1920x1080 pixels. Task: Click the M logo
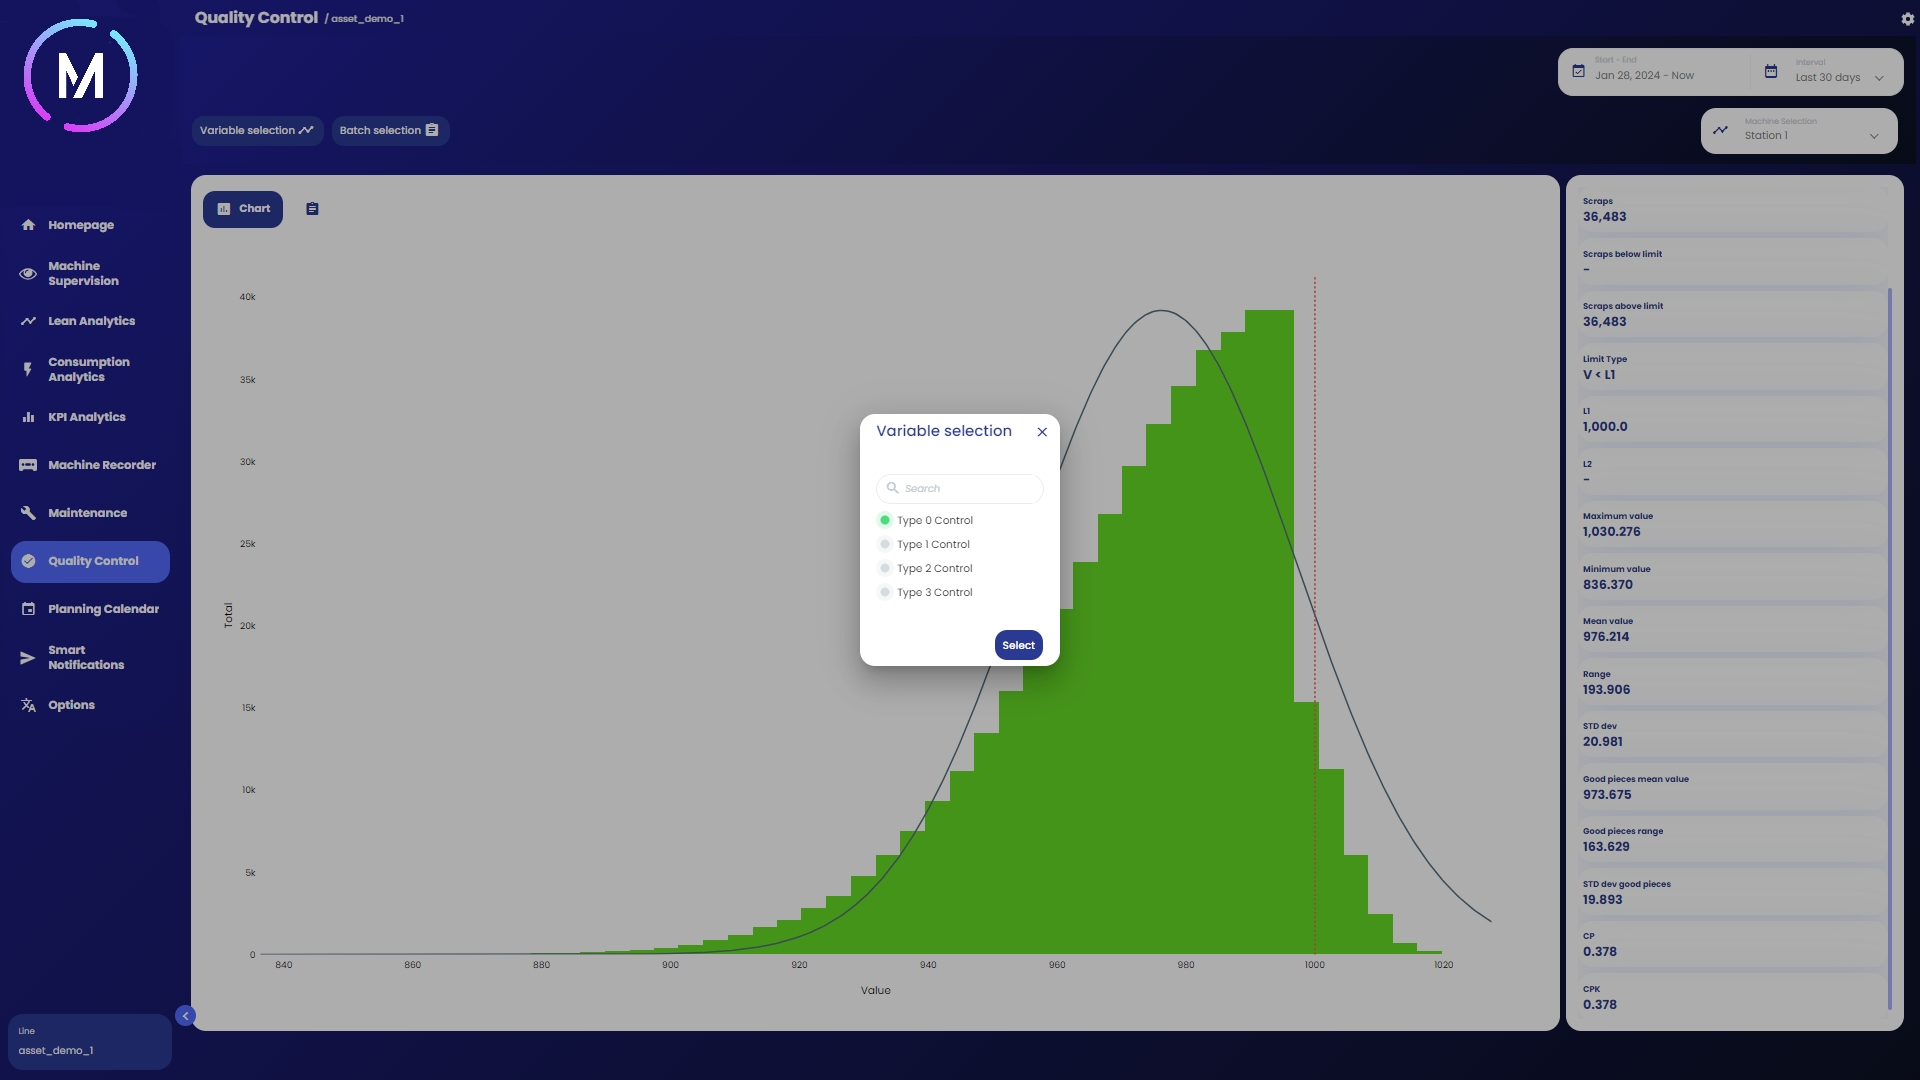tap(80, 76)
